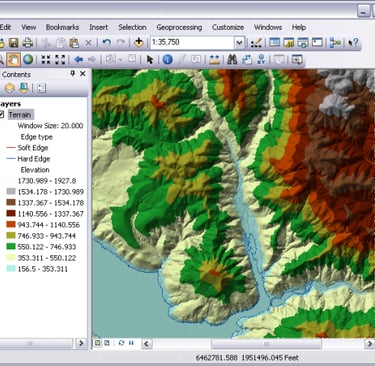375x366 pixels.
Task: Select the Identify tool icon
Action: point(167,60)
